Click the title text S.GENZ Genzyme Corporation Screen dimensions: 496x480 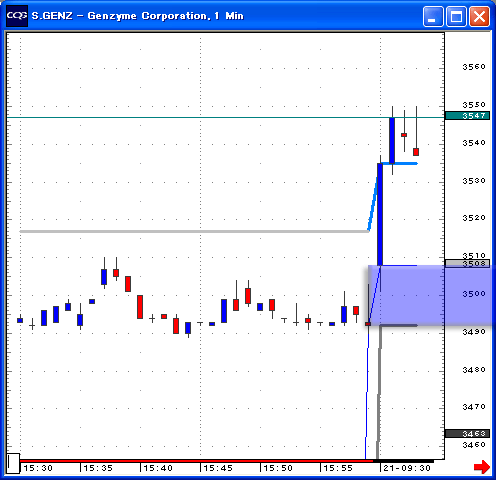[x=138, y=16]
